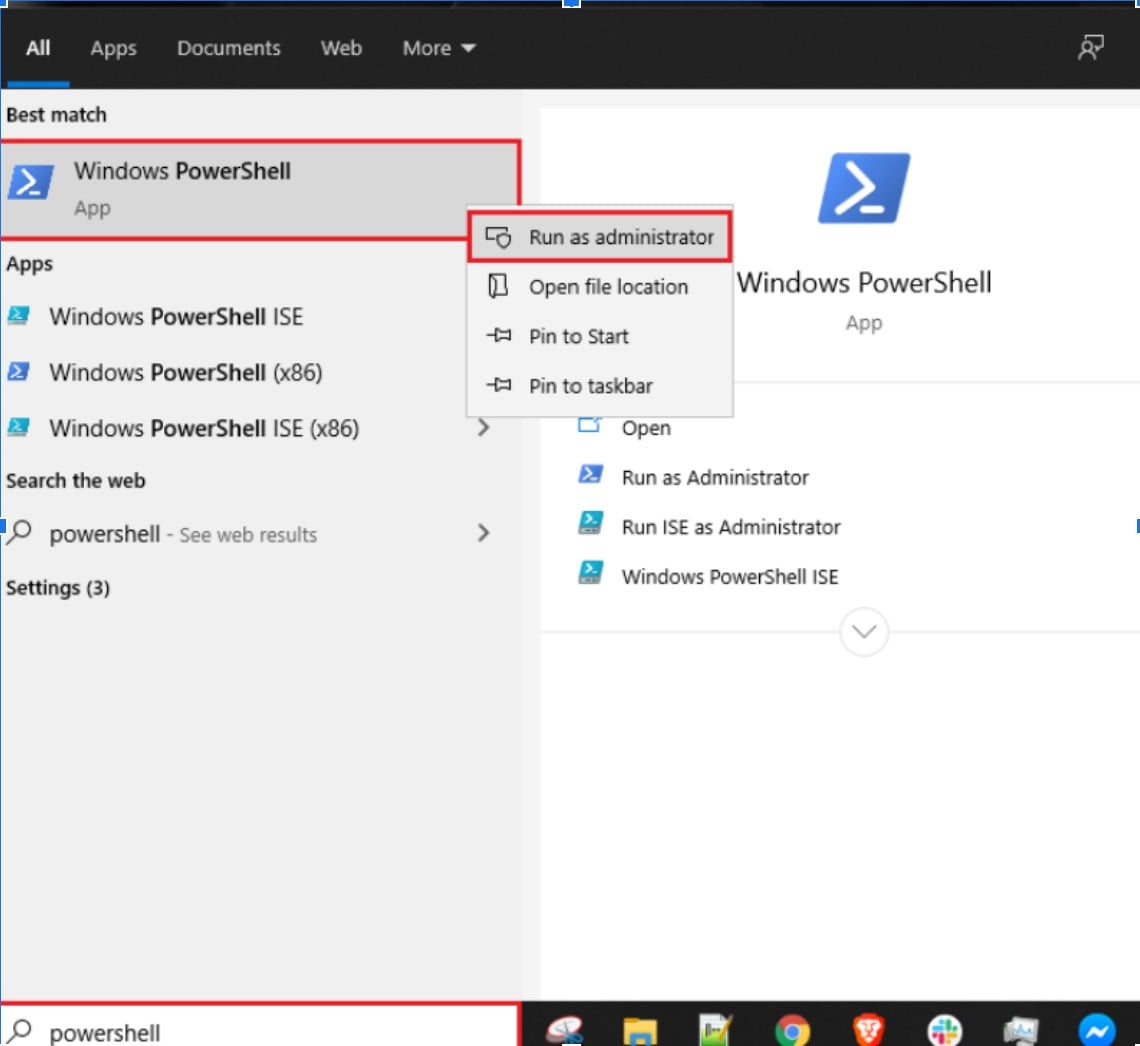Open the More filter dropdown
The image size is (1140, 1046).
click(x=438, y=48)
